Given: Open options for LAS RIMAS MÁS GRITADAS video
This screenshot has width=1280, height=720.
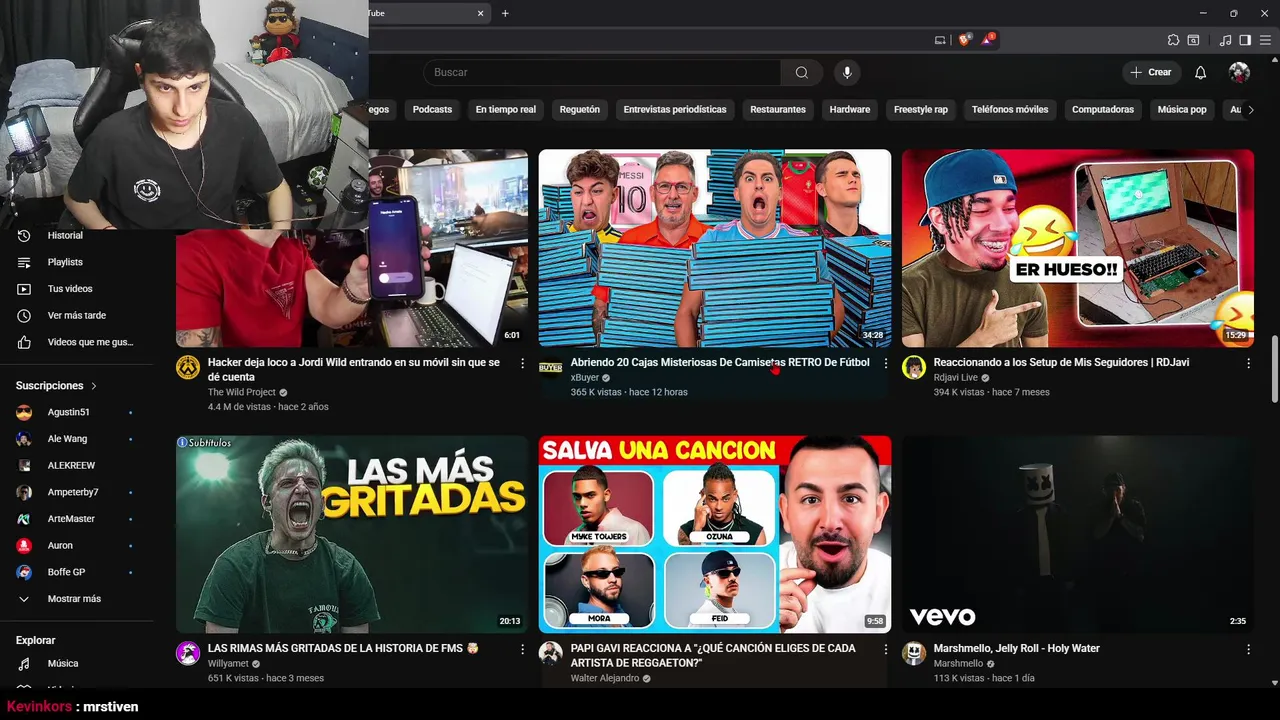Looking at the screenshot, I should point(522,649).
